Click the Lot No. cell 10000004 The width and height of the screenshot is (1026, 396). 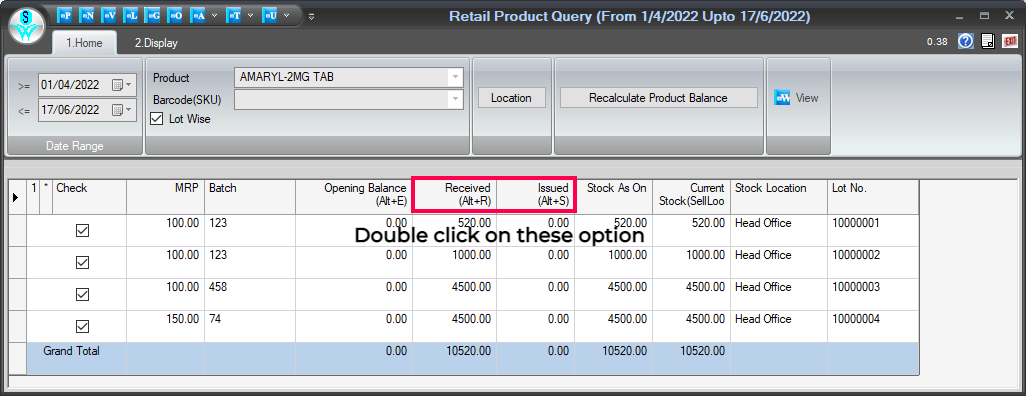tap(873, 327)
